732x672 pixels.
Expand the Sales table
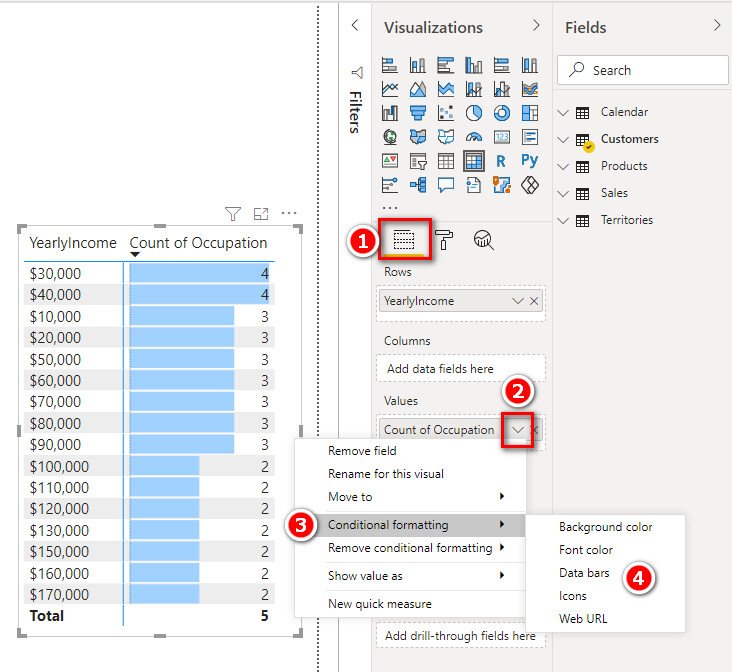click(563, 193)
